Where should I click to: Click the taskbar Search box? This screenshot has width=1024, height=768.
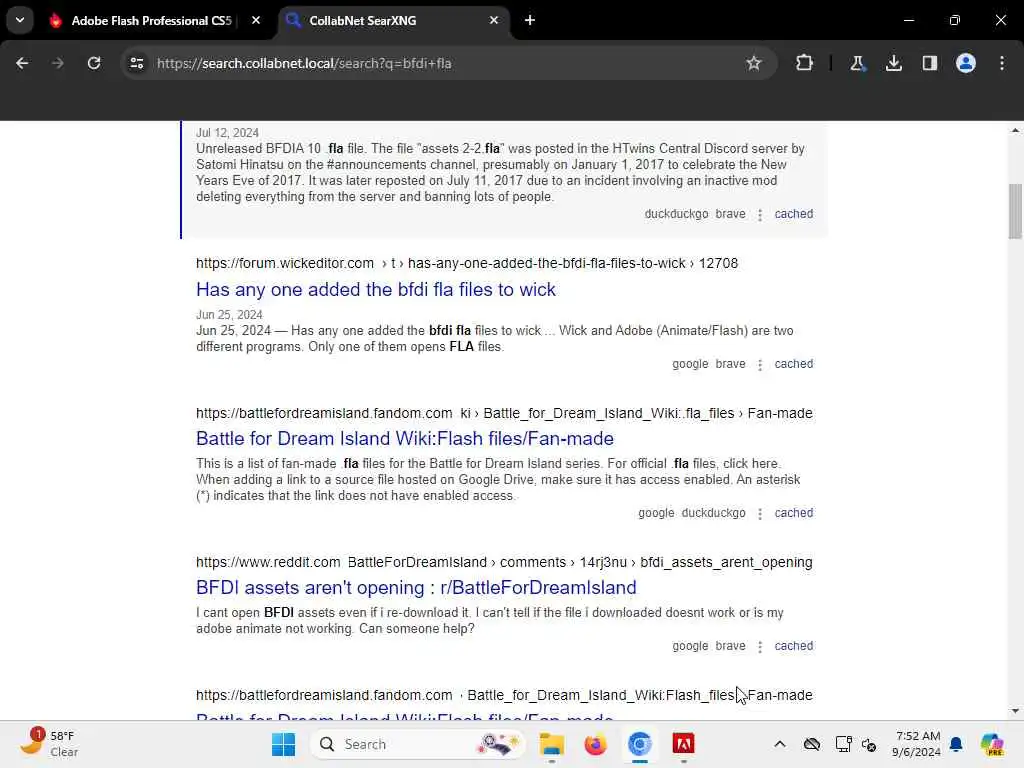(x=417, y=744)
